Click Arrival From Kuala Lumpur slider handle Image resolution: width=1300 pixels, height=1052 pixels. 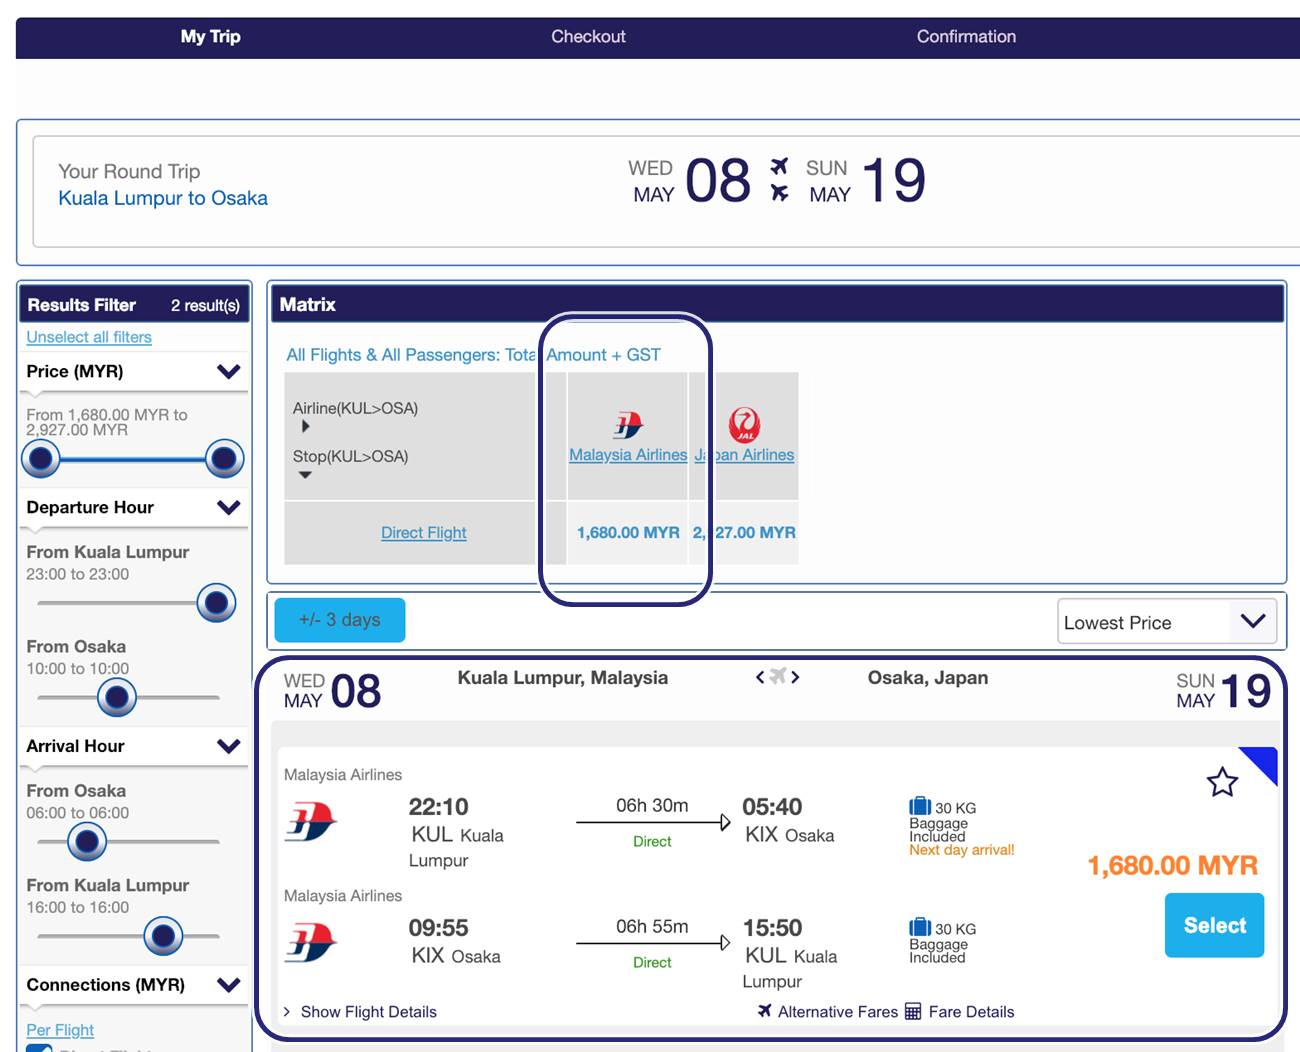tap(163, 936)
